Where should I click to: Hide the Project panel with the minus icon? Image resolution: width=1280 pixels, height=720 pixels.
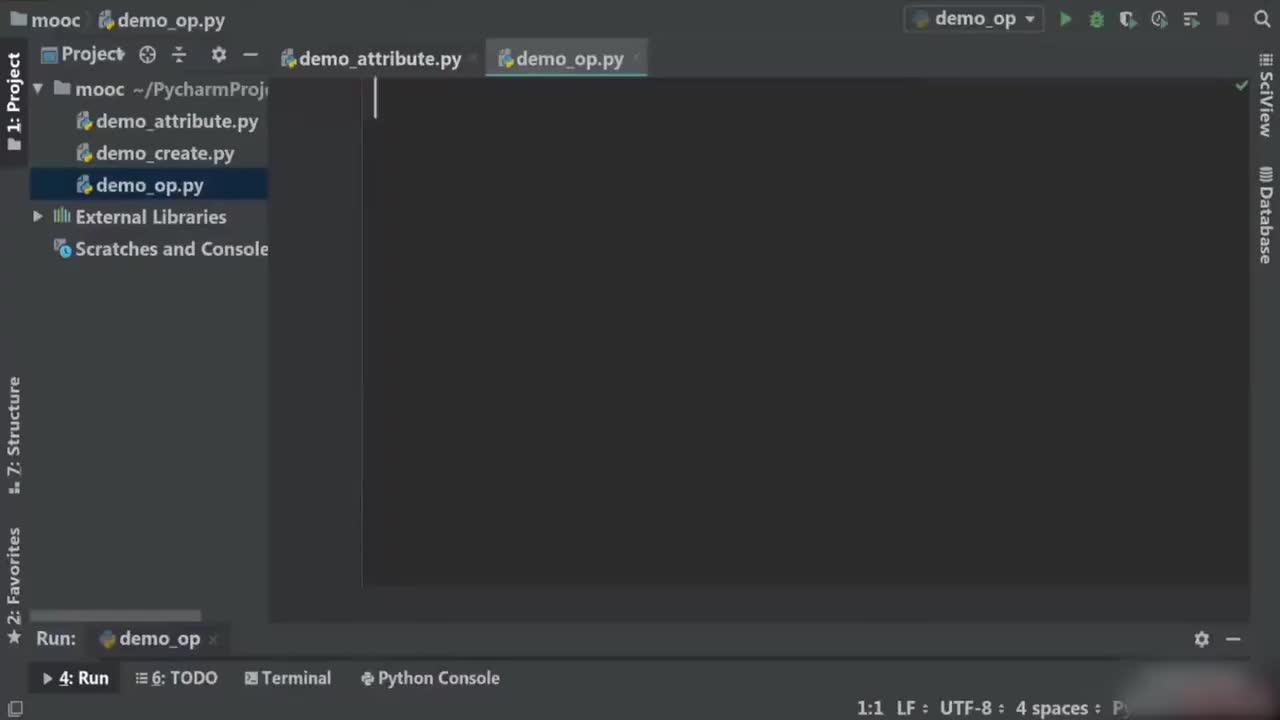tap(250, 55)
